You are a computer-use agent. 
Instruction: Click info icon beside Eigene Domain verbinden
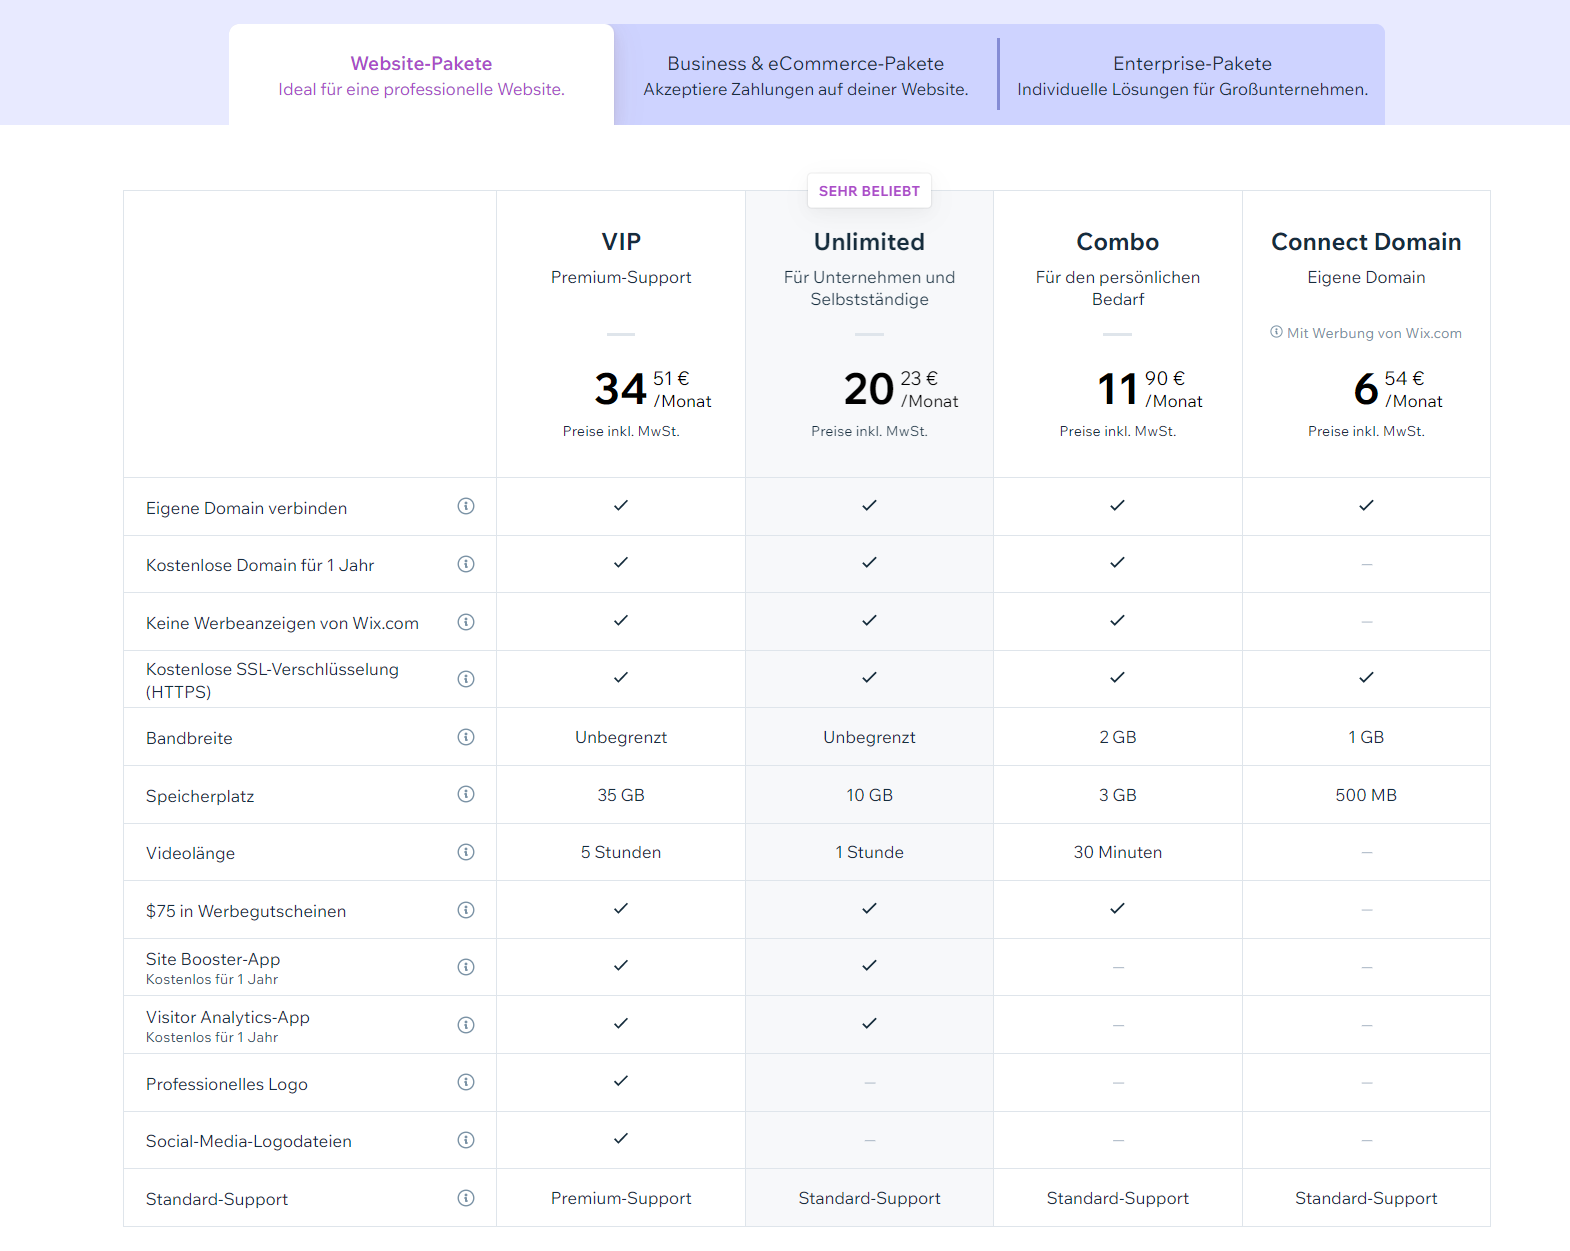pos(466,506)
